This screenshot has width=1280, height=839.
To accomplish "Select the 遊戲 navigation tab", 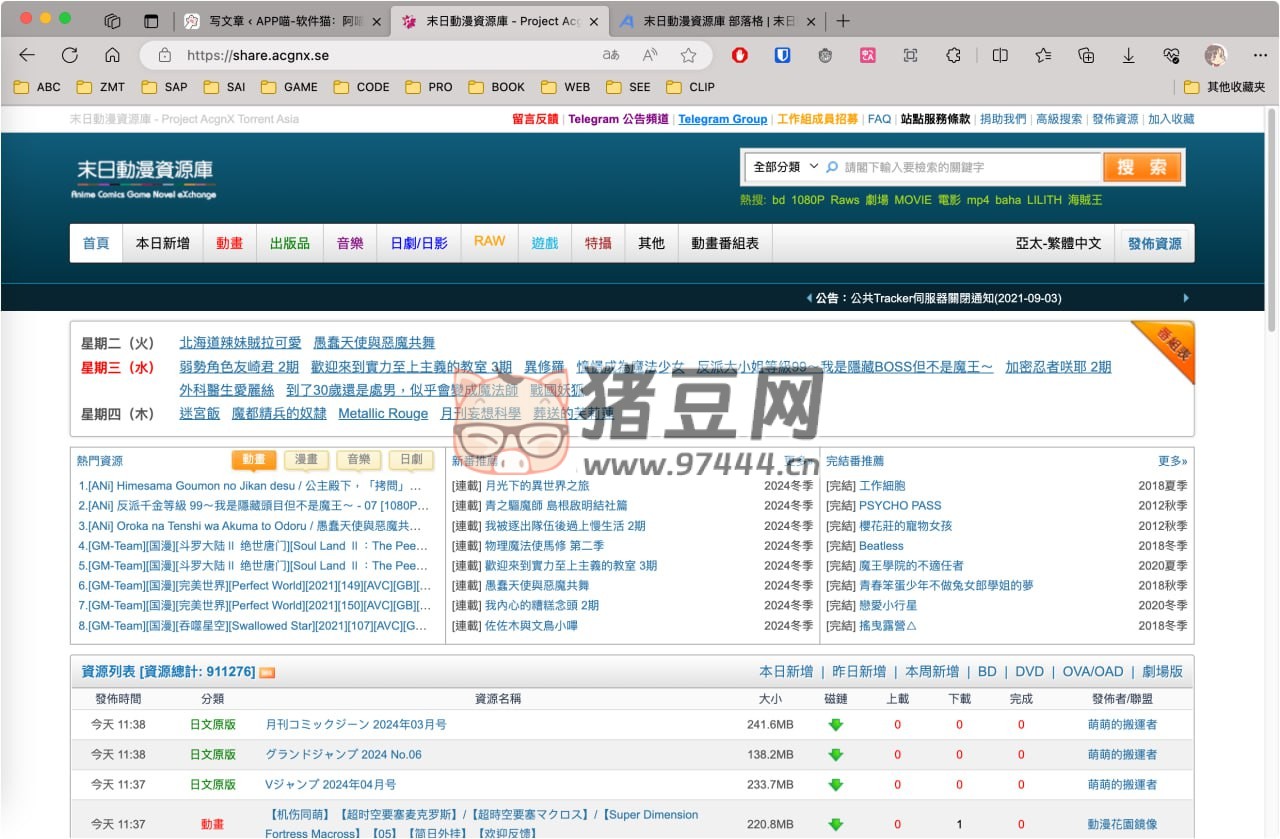I will [x=544, y=242].
